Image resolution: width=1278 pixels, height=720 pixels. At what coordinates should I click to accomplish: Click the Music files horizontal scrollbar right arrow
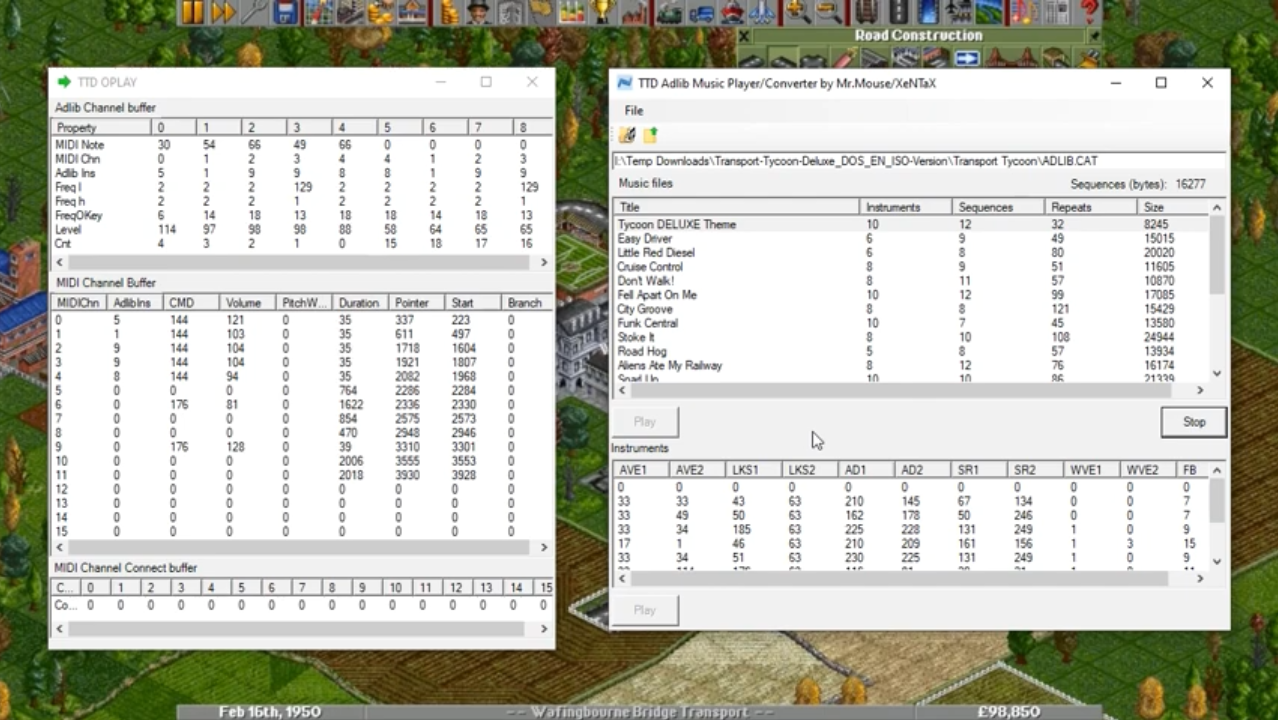1200,390
